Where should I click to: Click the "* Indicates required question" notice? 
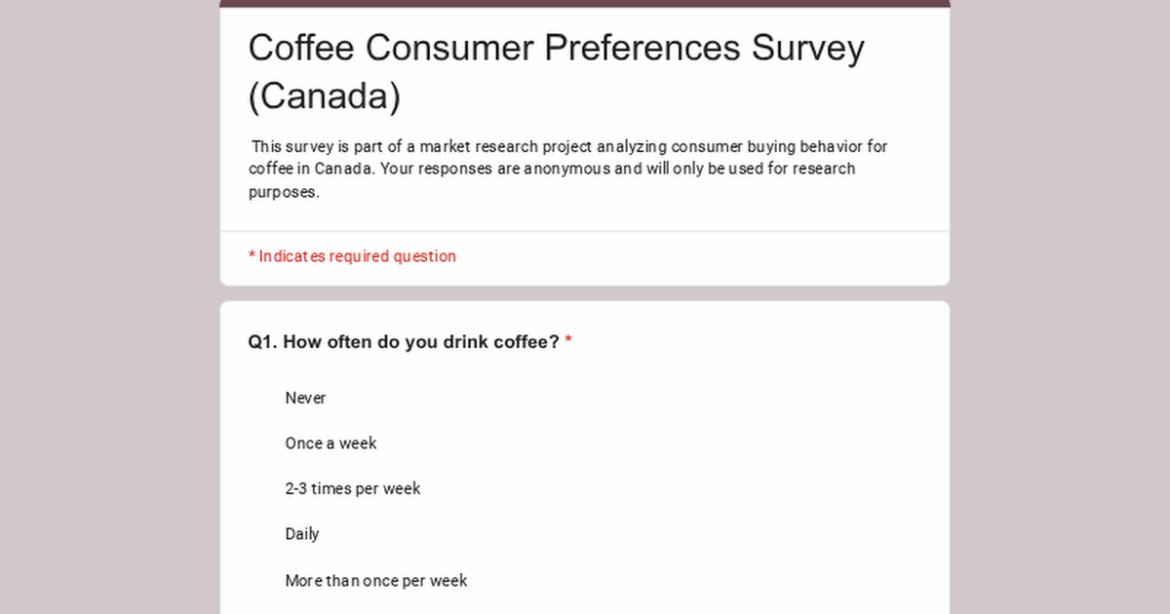[x=351, y=256]
